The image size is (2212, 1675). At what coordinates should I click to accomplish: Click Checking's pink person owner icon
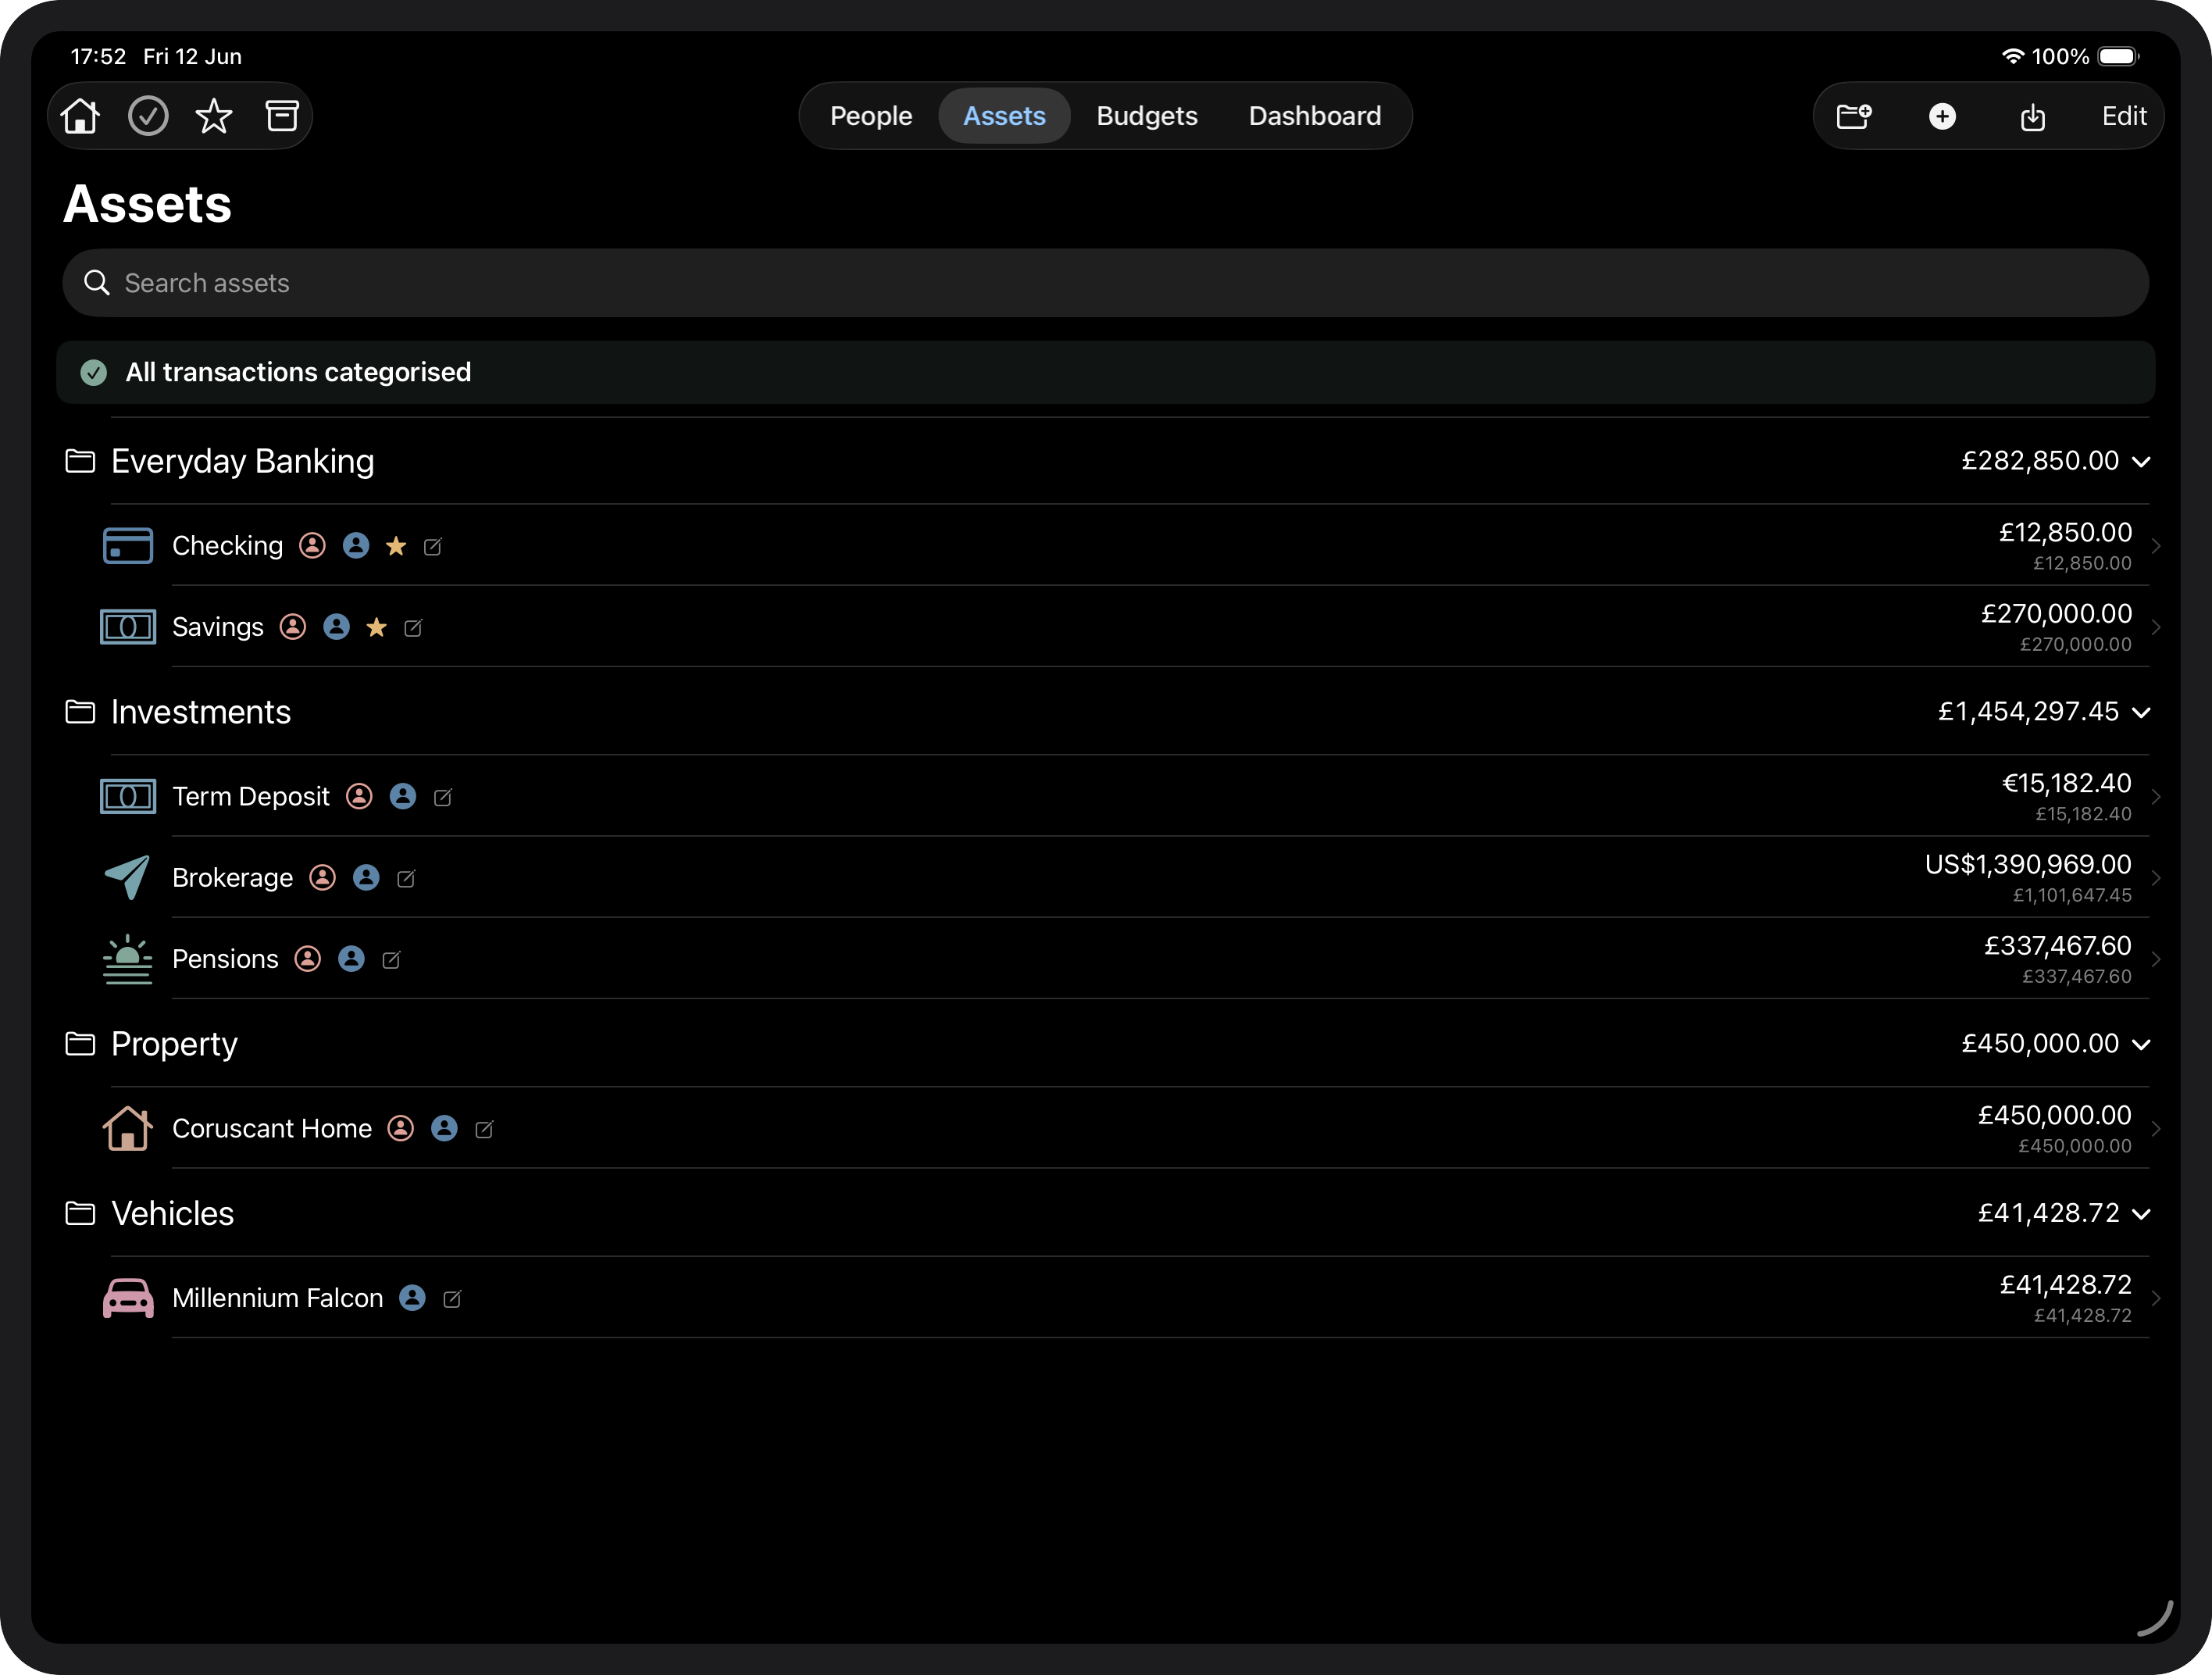312,545
